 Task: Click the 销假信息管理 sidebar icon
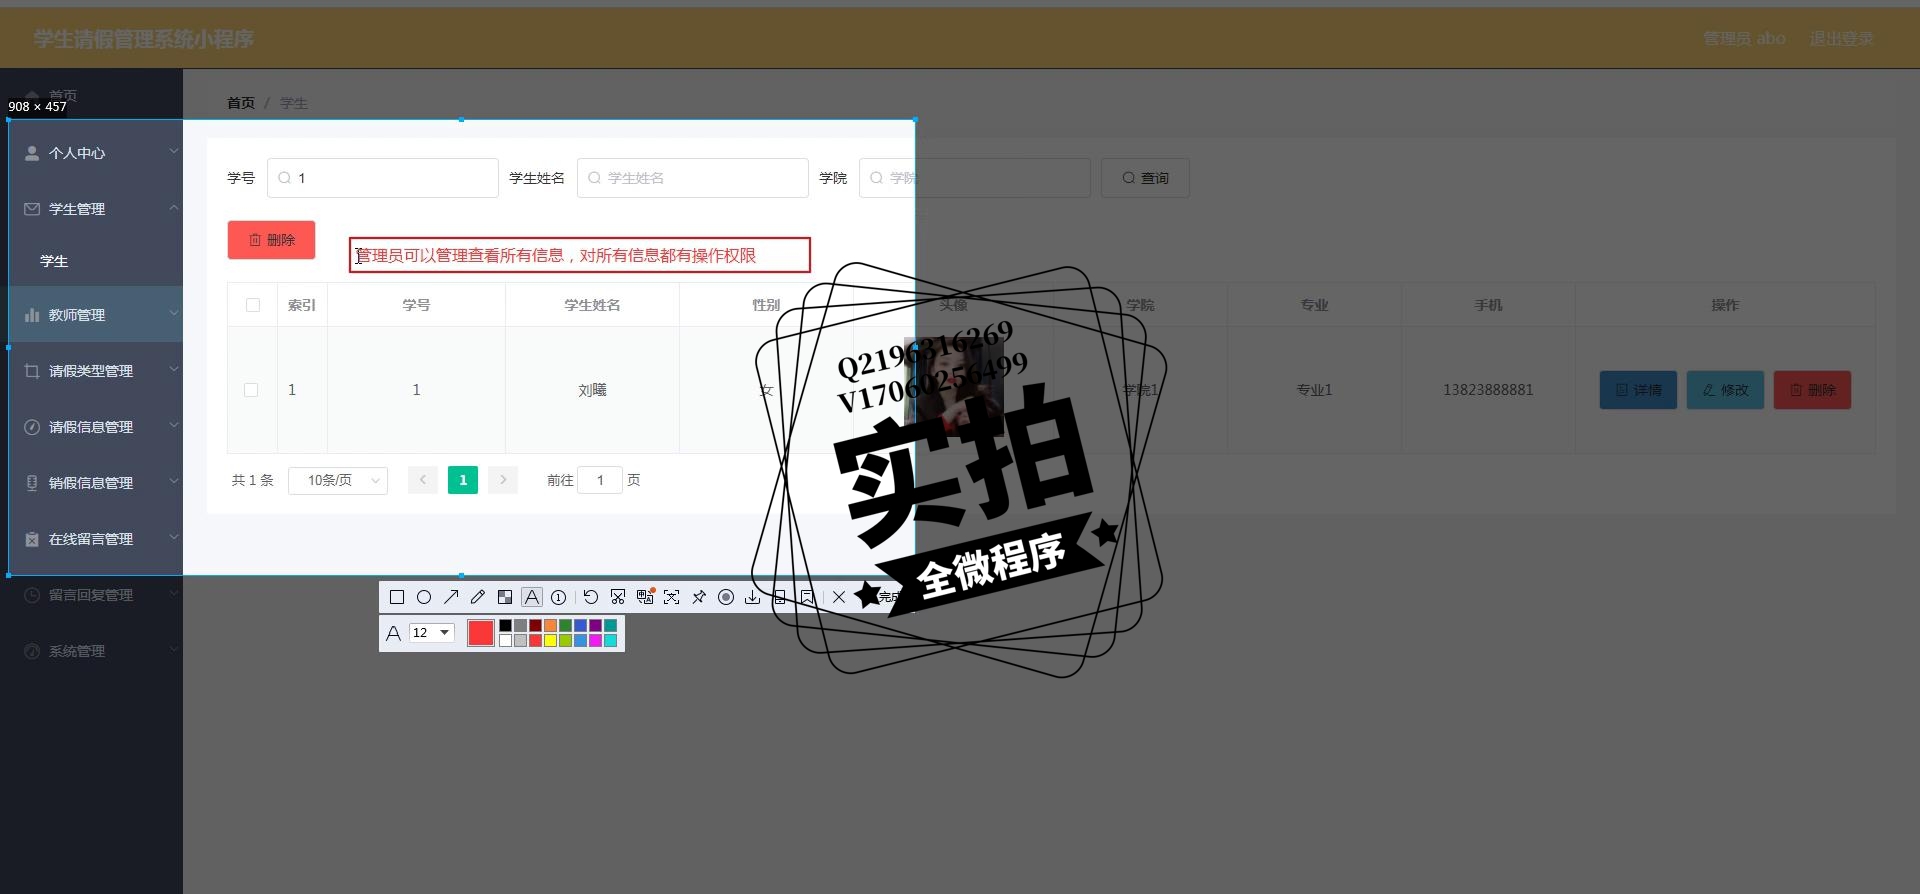pyautogui.click(x=32, y=483)
